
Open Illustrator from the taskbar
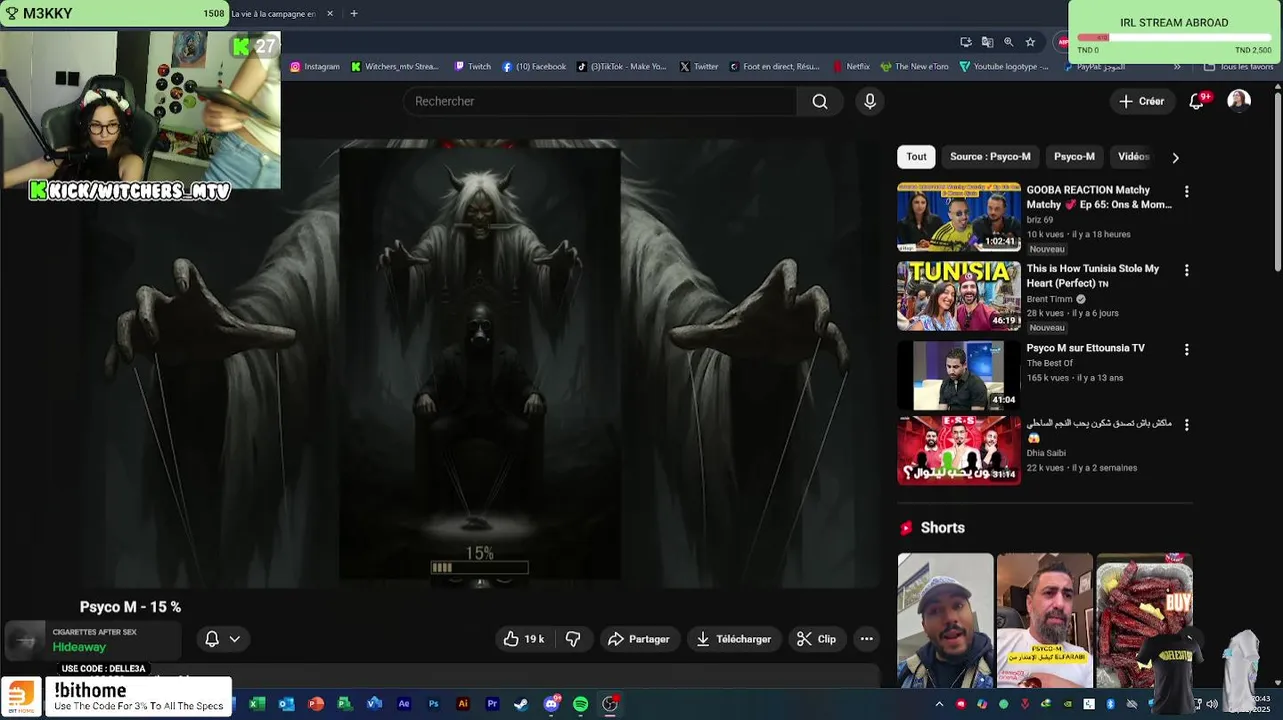pos(462,704)
